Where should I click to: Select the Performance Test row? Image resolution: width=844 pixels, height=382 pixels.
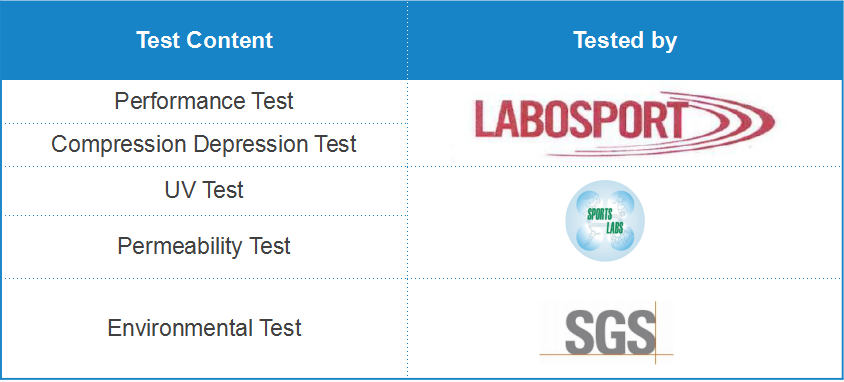pos(204,102)
